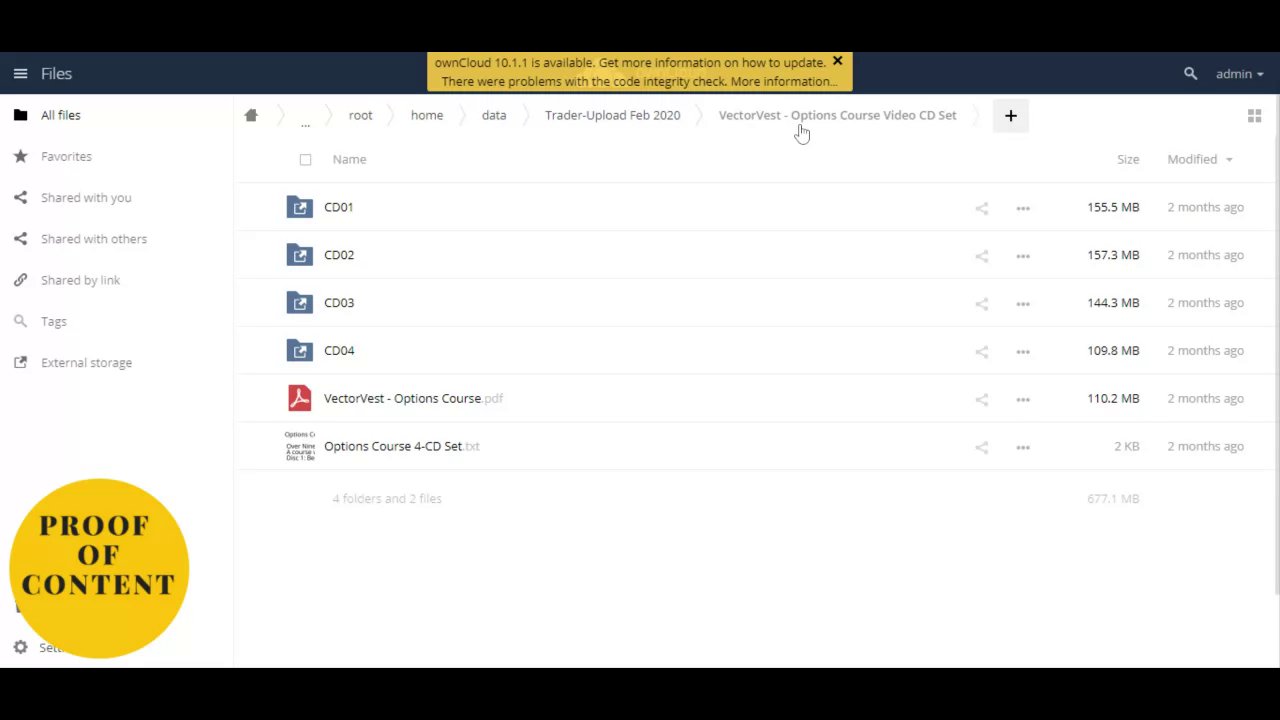The width and height of the screenshot is (1280, 720).
Task: Click the Shared with others share icon
Action: pyautogui.click(x=20, y=239)
